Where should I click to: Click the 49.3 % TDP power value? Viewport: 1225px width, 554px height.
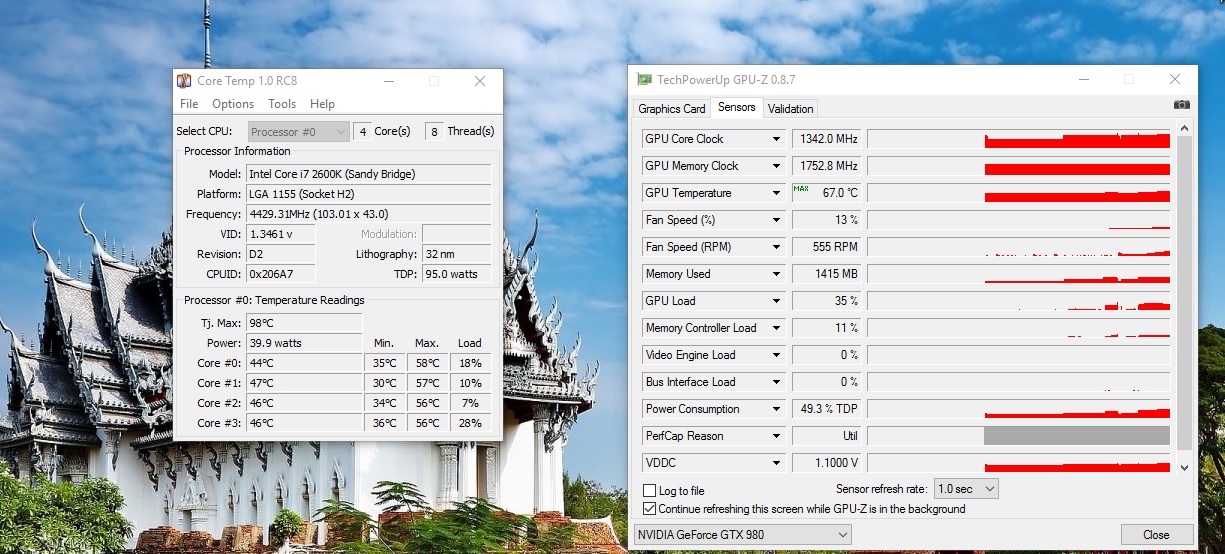[827, 409]
